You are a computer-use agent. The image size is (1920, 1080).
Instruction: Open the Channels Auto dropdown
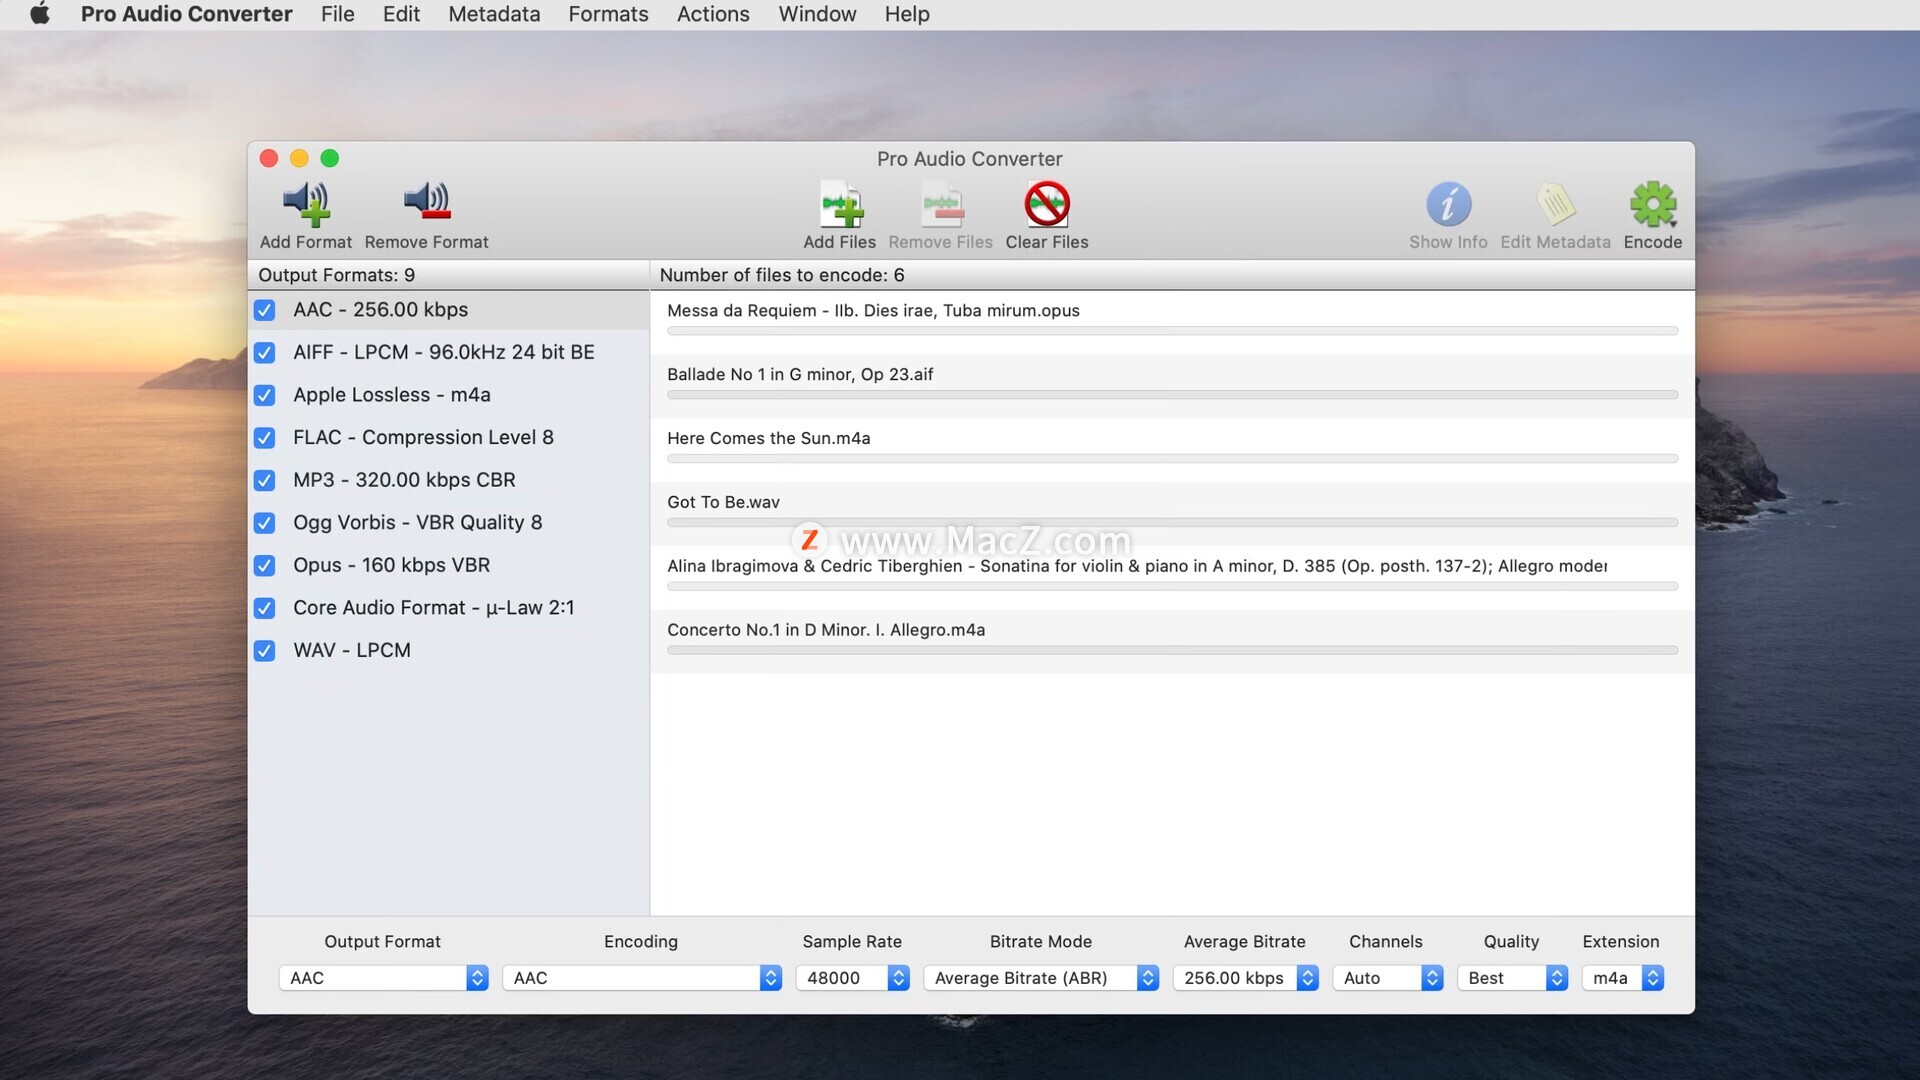pyautogui.click(x=1388, y=978)
